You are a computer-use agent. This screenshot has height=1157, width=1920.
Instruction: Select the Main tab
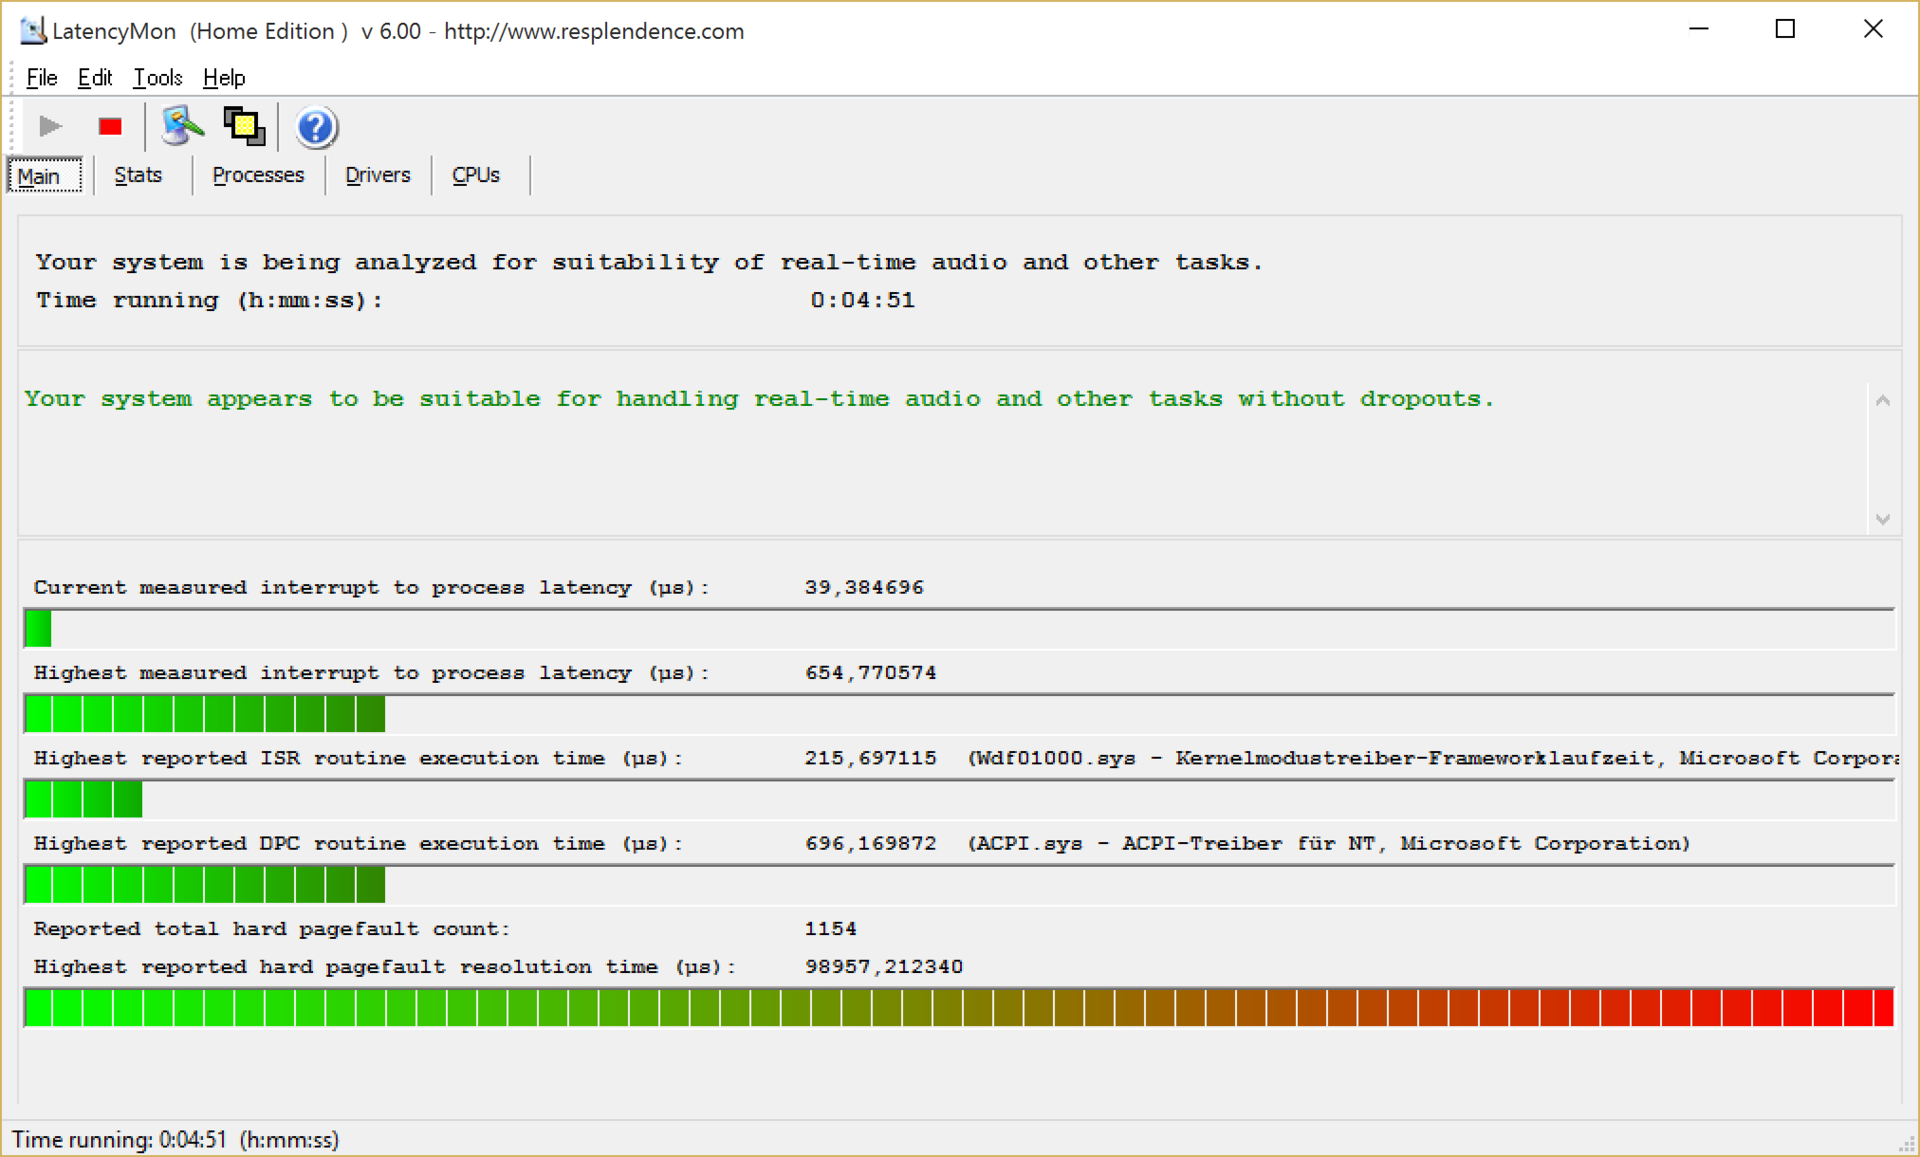(40, 176)
